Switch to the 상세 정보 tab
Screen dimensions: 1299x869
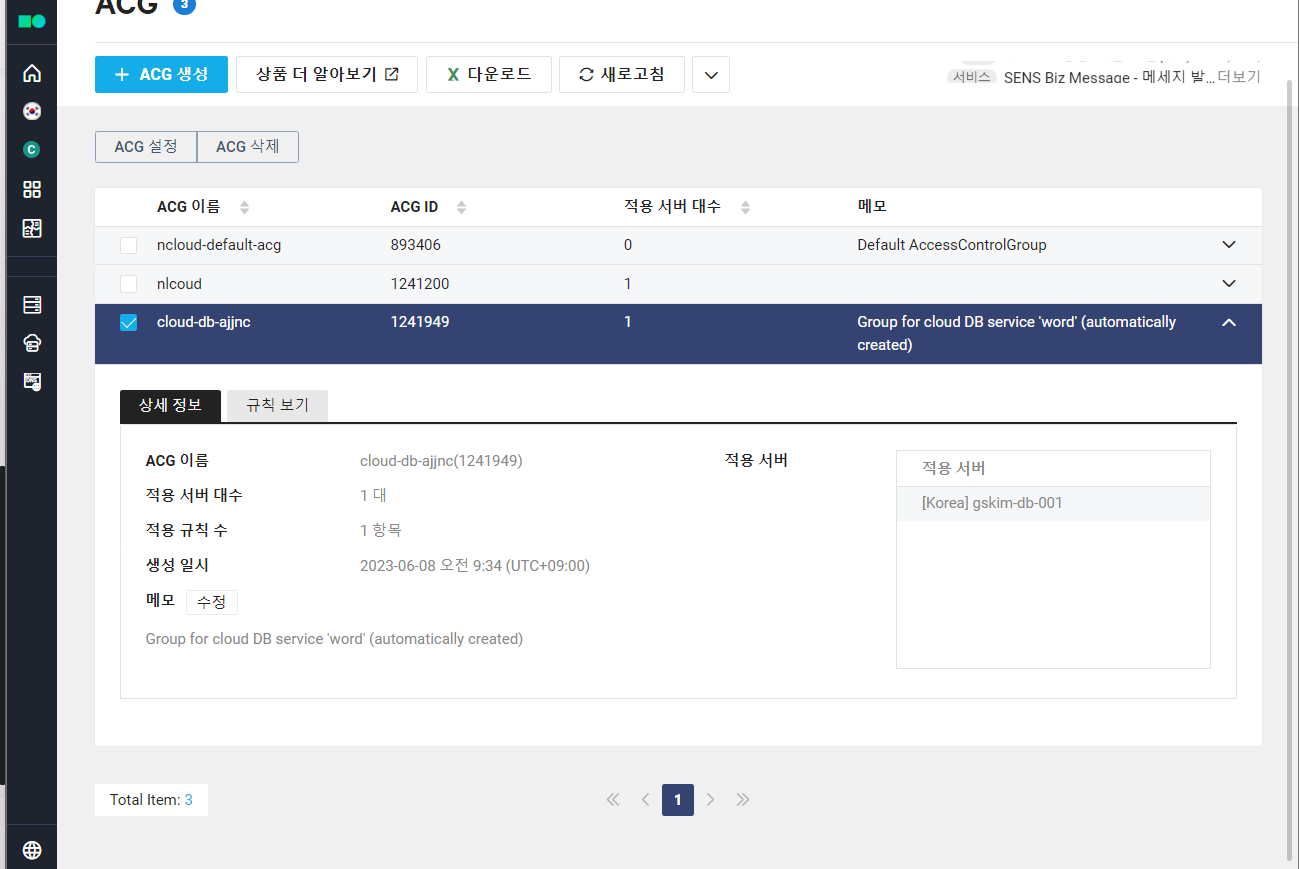[x=170, y=405]
